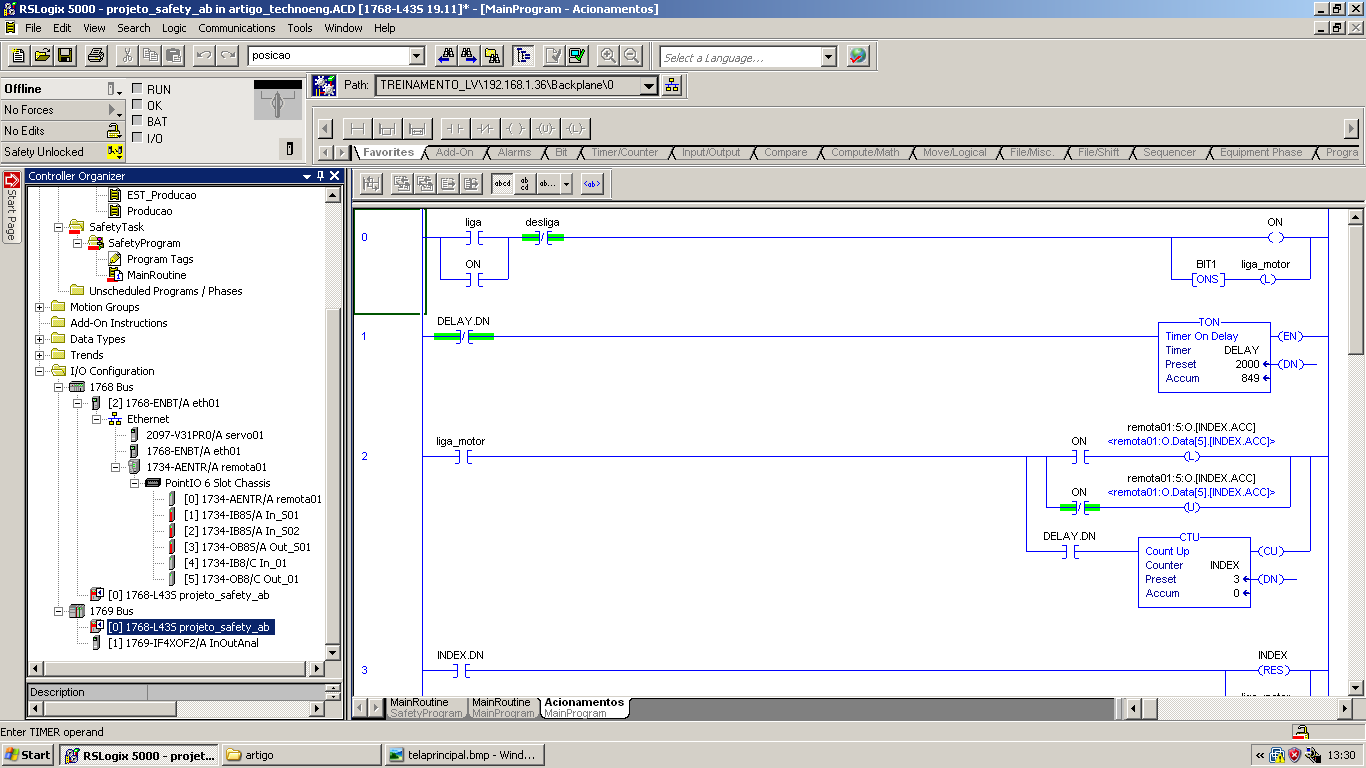Click the Windows Start button
This screenshot has height=768, width=1366.
[x=28, y=755]
